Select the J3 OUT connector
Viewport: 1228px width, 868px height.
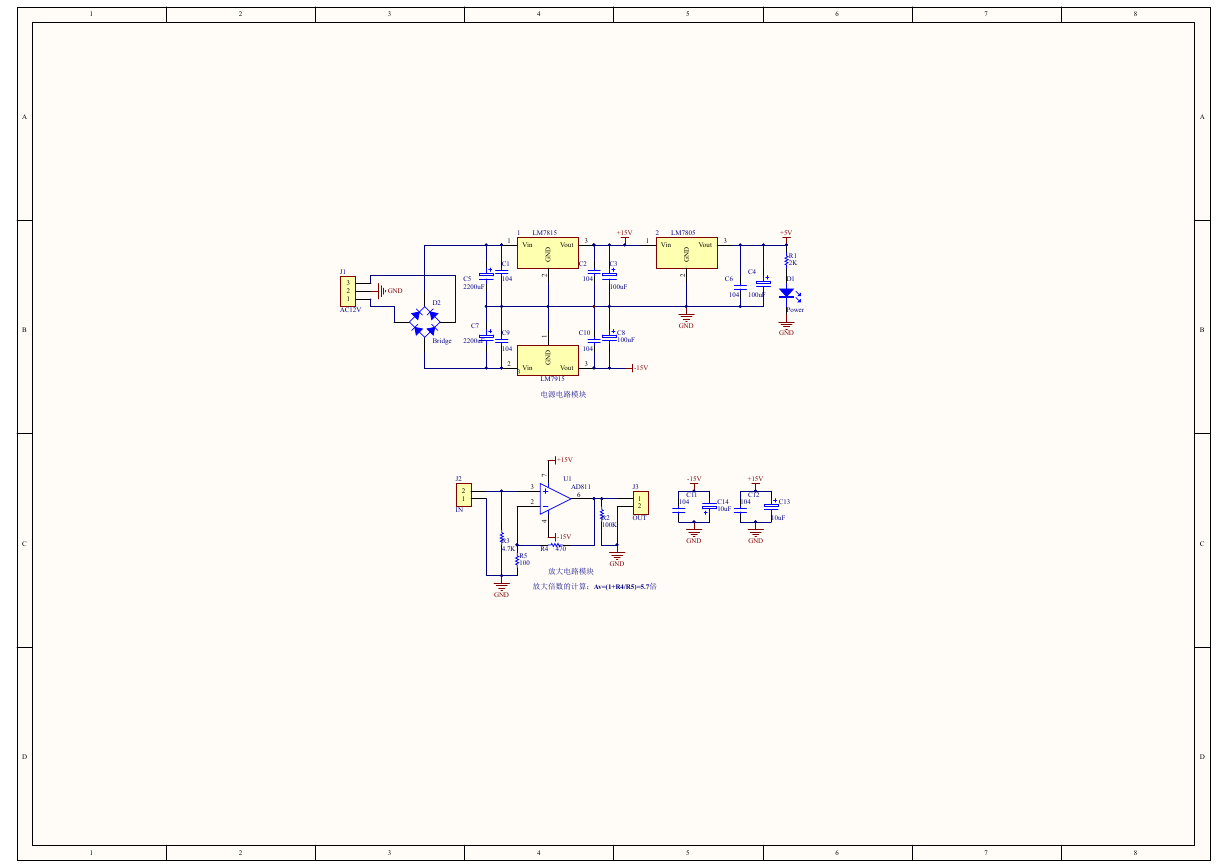pos(640,502)
